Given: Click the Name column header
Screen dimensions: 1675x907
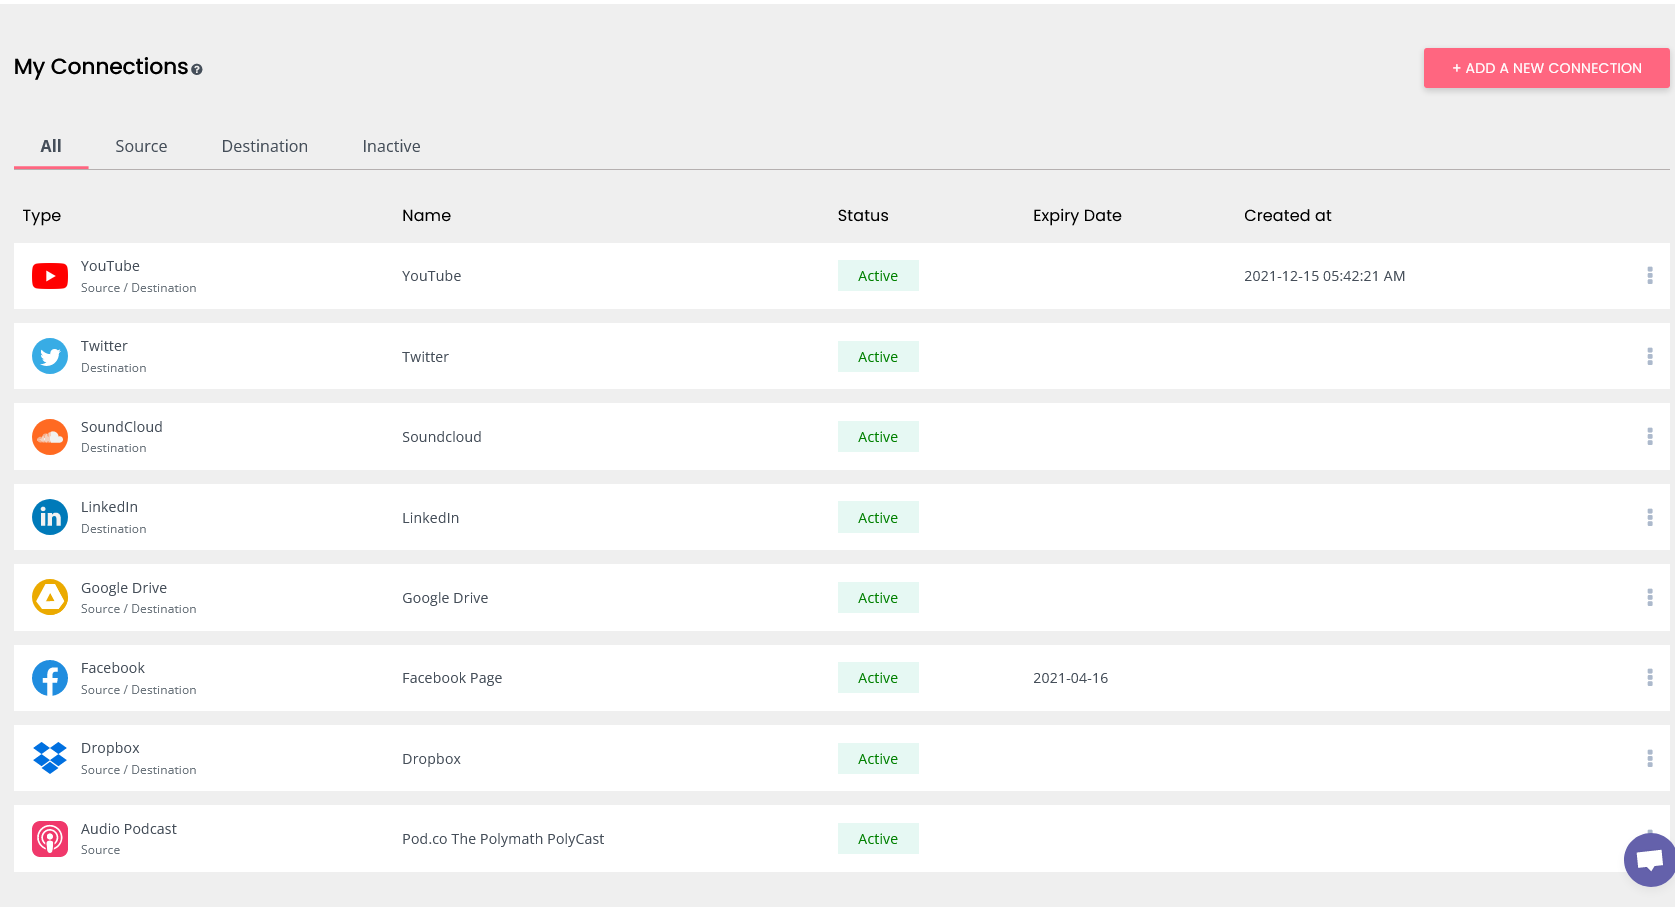Looking at the screenshot, I should coord(426,215).
